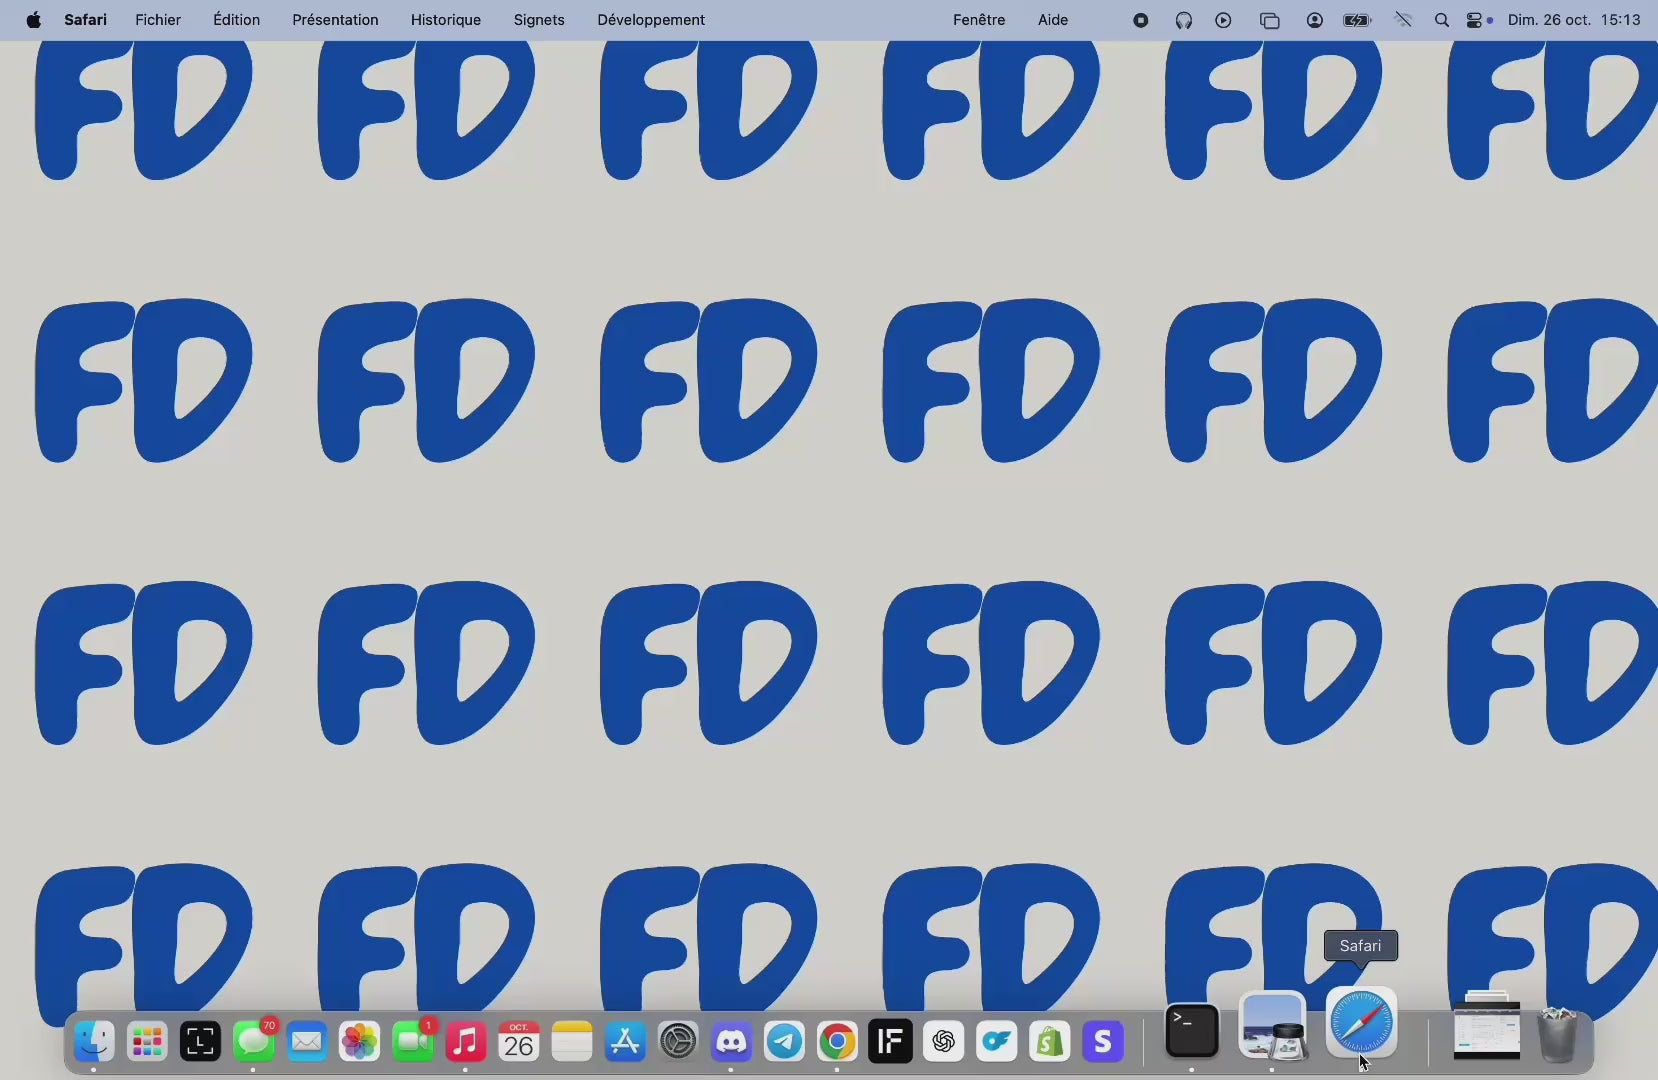Open the Battery status menu
Viewport: 1658px width, 1080px height.
tap(1357, 20)
